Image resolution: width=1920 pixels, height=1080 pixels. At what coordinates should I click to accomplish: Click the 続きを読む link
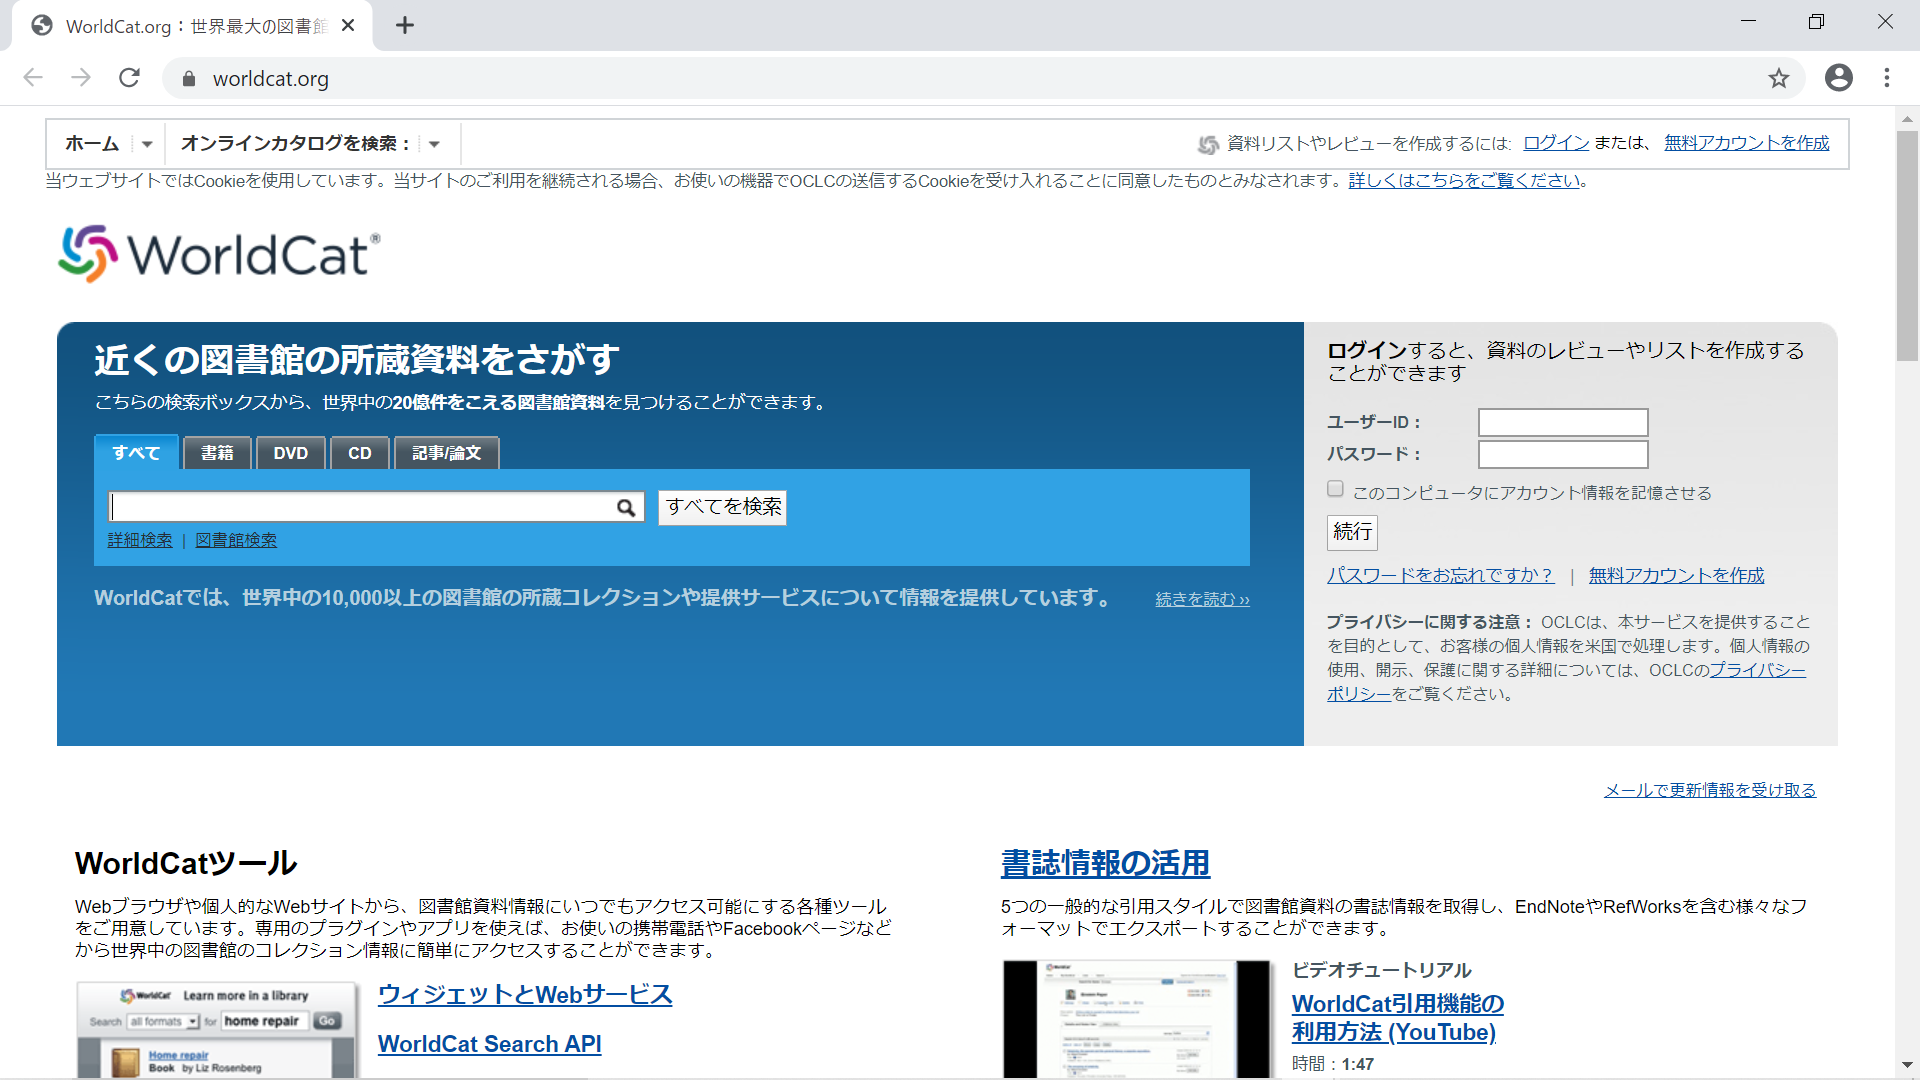point(1203,599)
